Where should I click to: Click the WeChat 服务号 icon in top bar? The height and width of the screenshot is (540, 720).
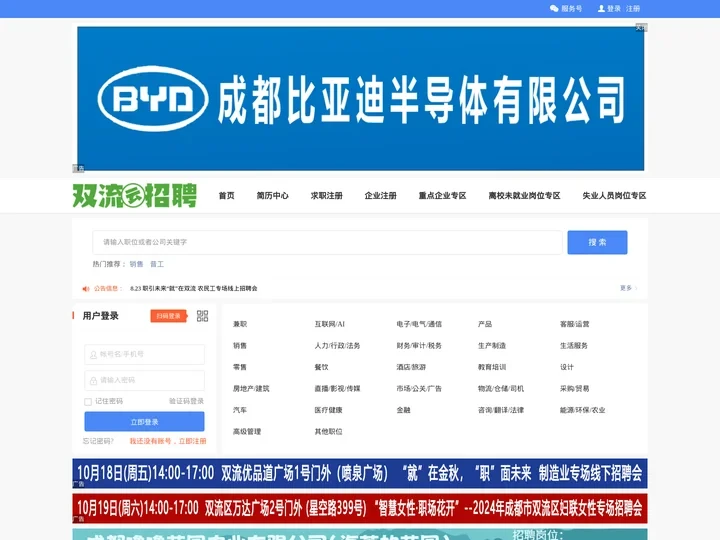[x=554, y=9]
